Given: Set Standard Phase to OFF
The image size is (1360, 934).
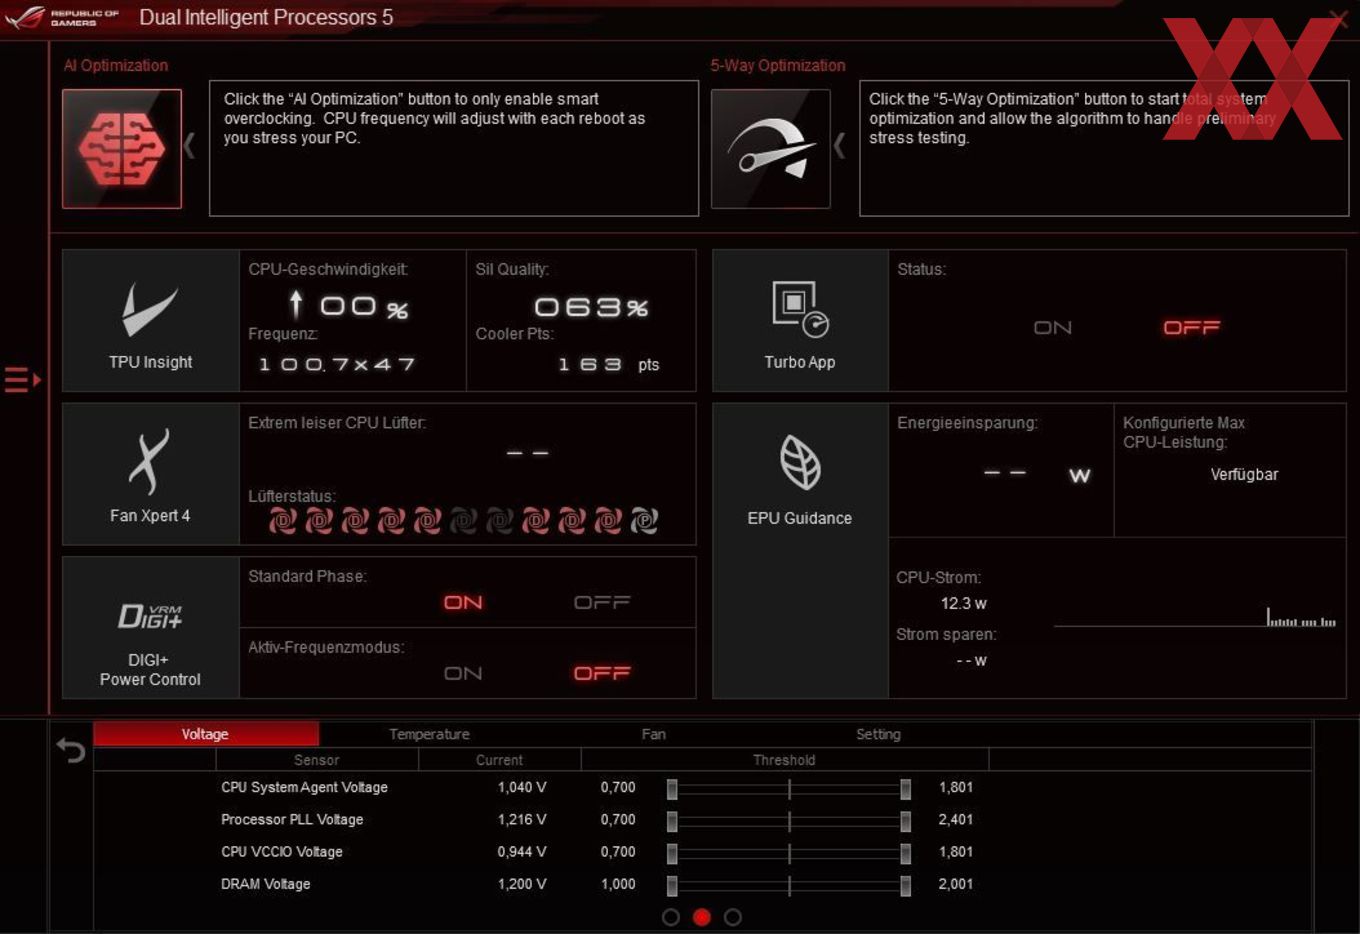Looking at the screenshot, I should pos(602,602).
